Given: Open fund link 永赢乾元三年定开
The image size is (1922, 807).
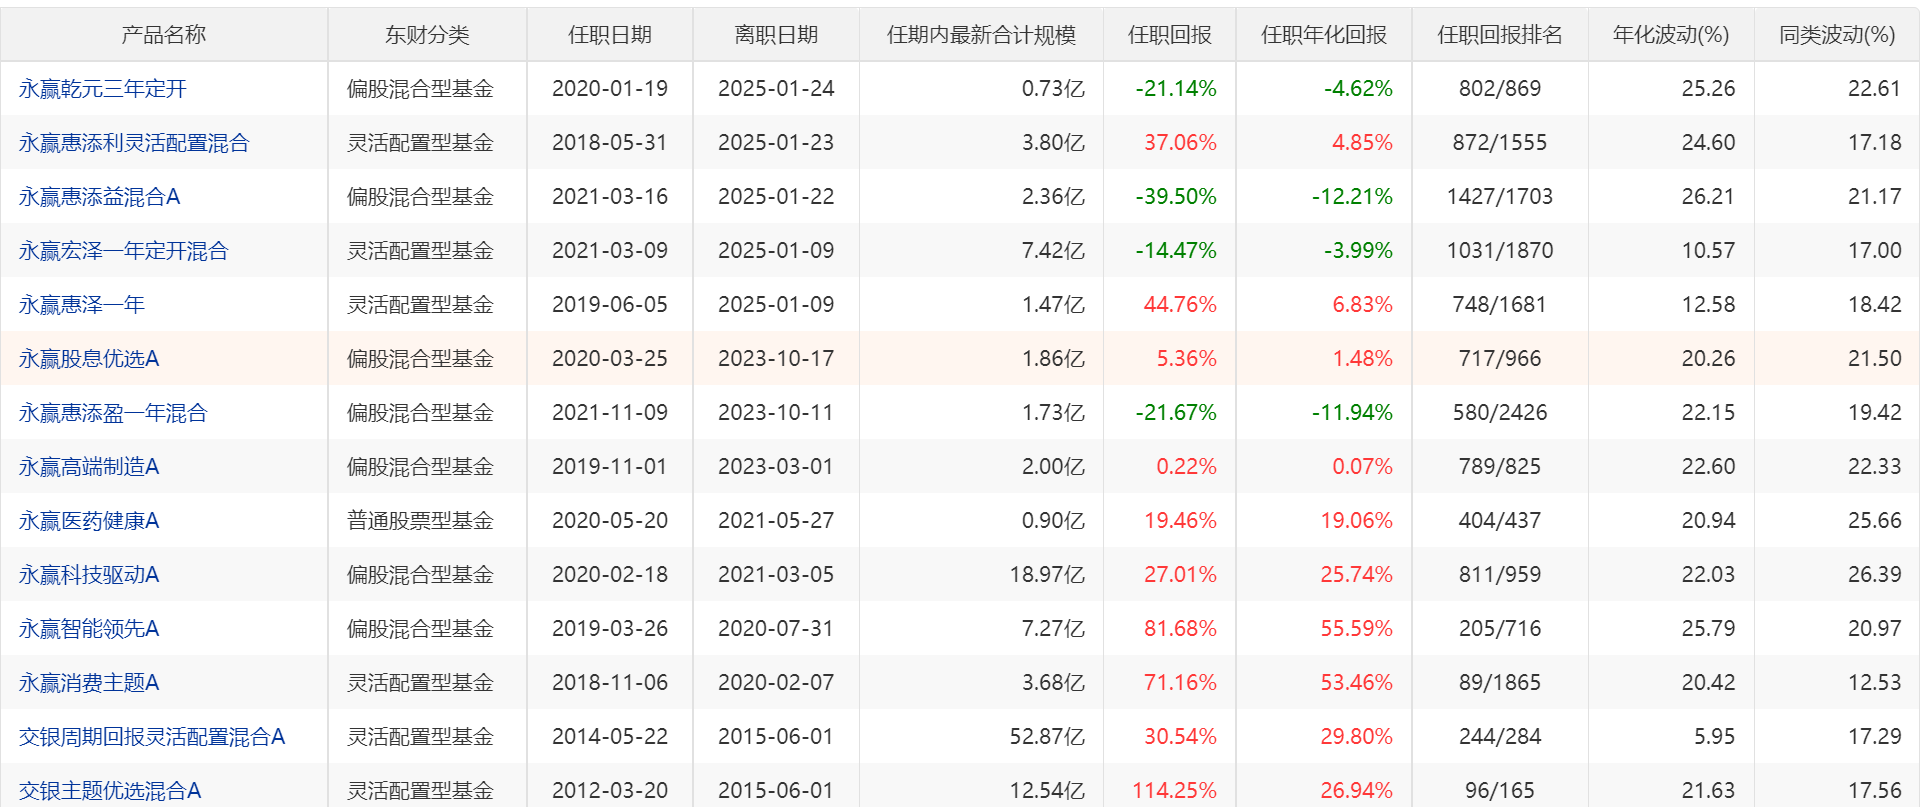Looking at the screenshot, I should click(x=103, y=89).
